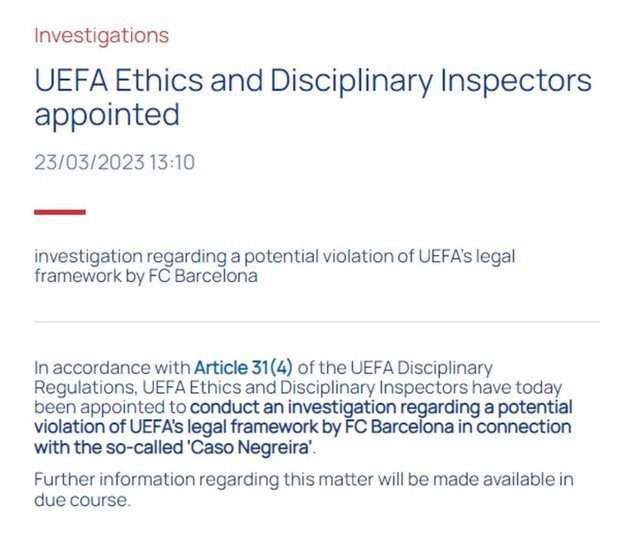640x535 pixels.
Task: Click the short red accent bar
Action: click(x=60, y=212)
